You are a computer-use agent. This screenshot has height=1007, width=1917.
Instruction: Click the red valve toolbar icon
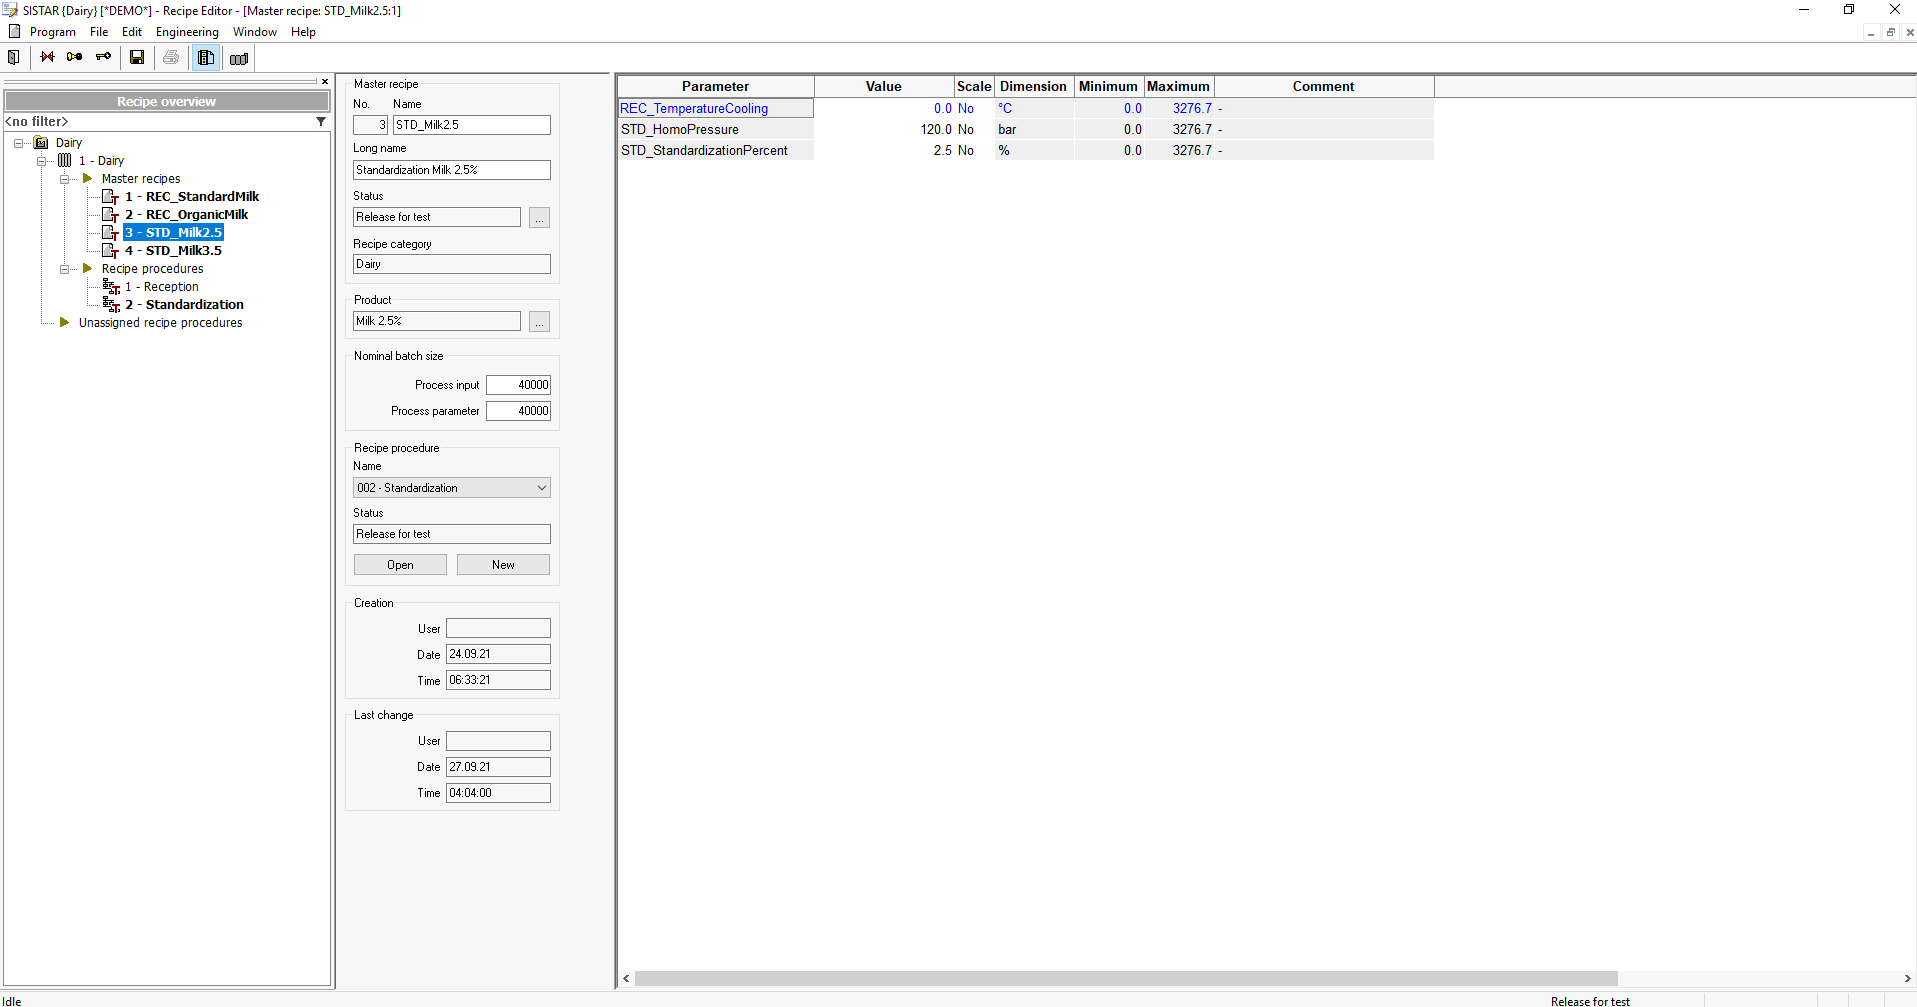[47, 58]
